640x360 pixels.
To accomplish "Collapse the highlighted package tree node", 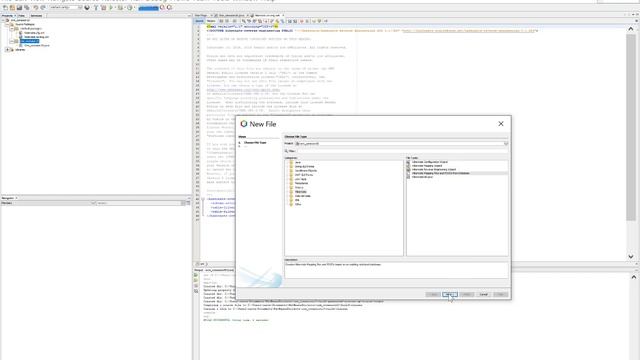I will click(x=12, y=41).
